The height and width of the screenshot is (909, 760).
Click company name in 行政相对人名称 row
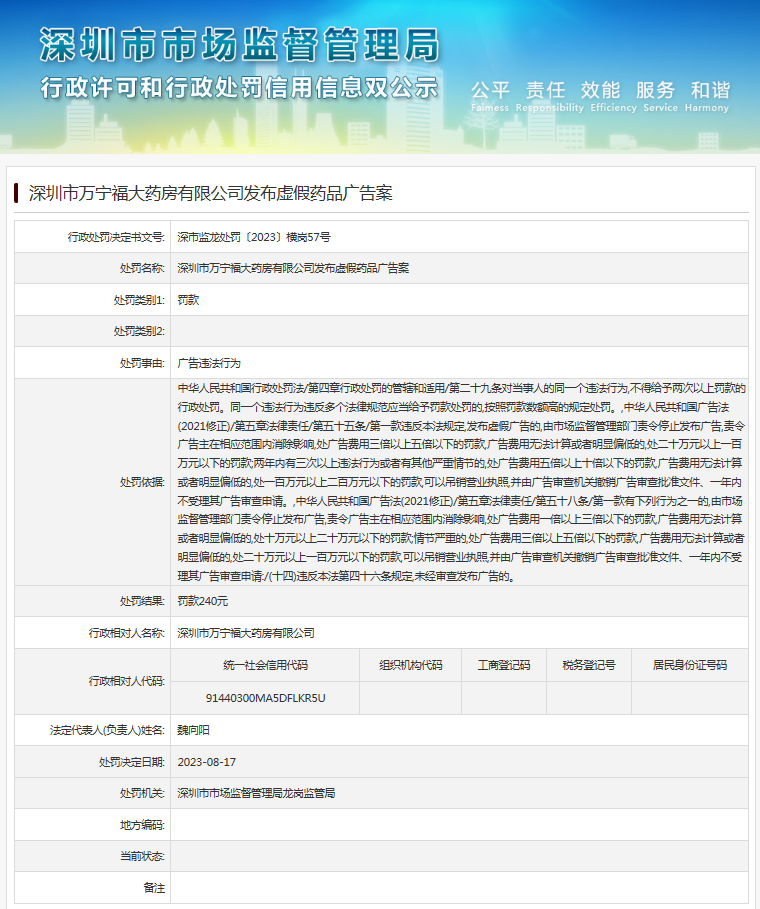point(246,633)
